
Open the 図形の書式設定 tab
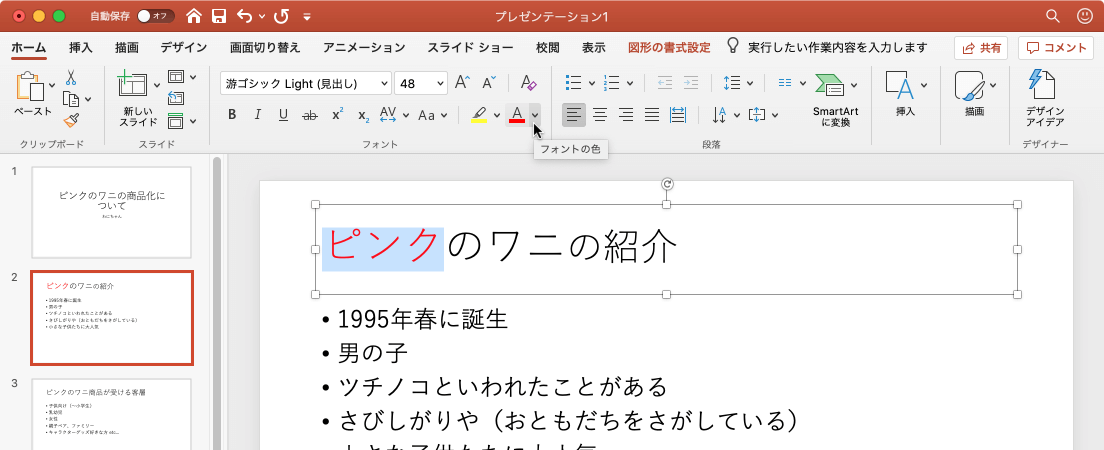pyautogui.click(x=670, y=47)
